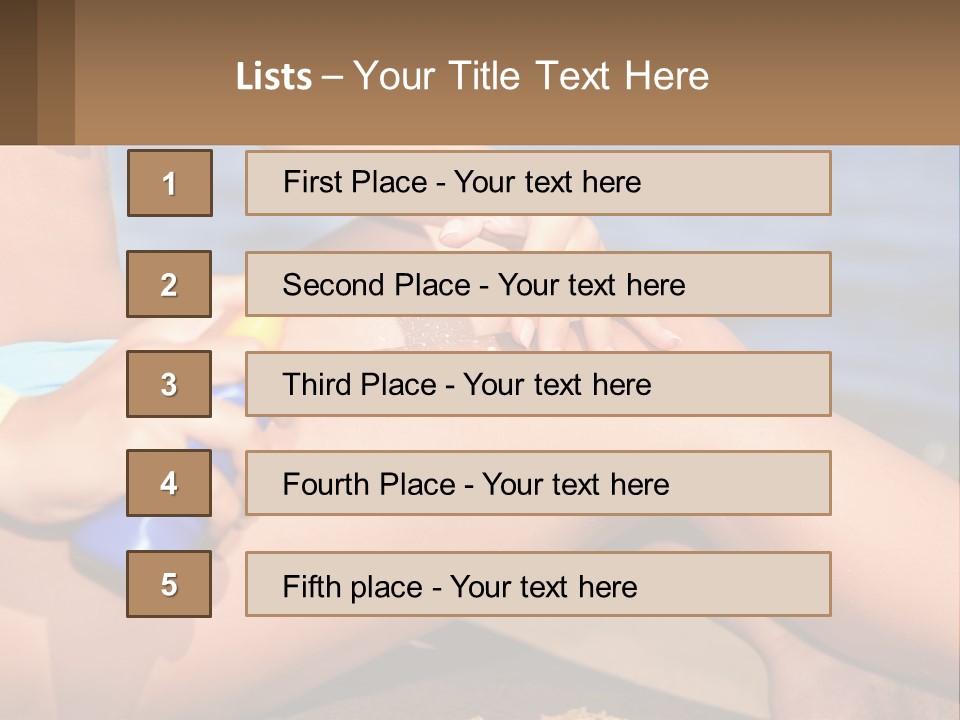Click the word Third in third row
Screen dimensions: 960x720
coord(317,384)
